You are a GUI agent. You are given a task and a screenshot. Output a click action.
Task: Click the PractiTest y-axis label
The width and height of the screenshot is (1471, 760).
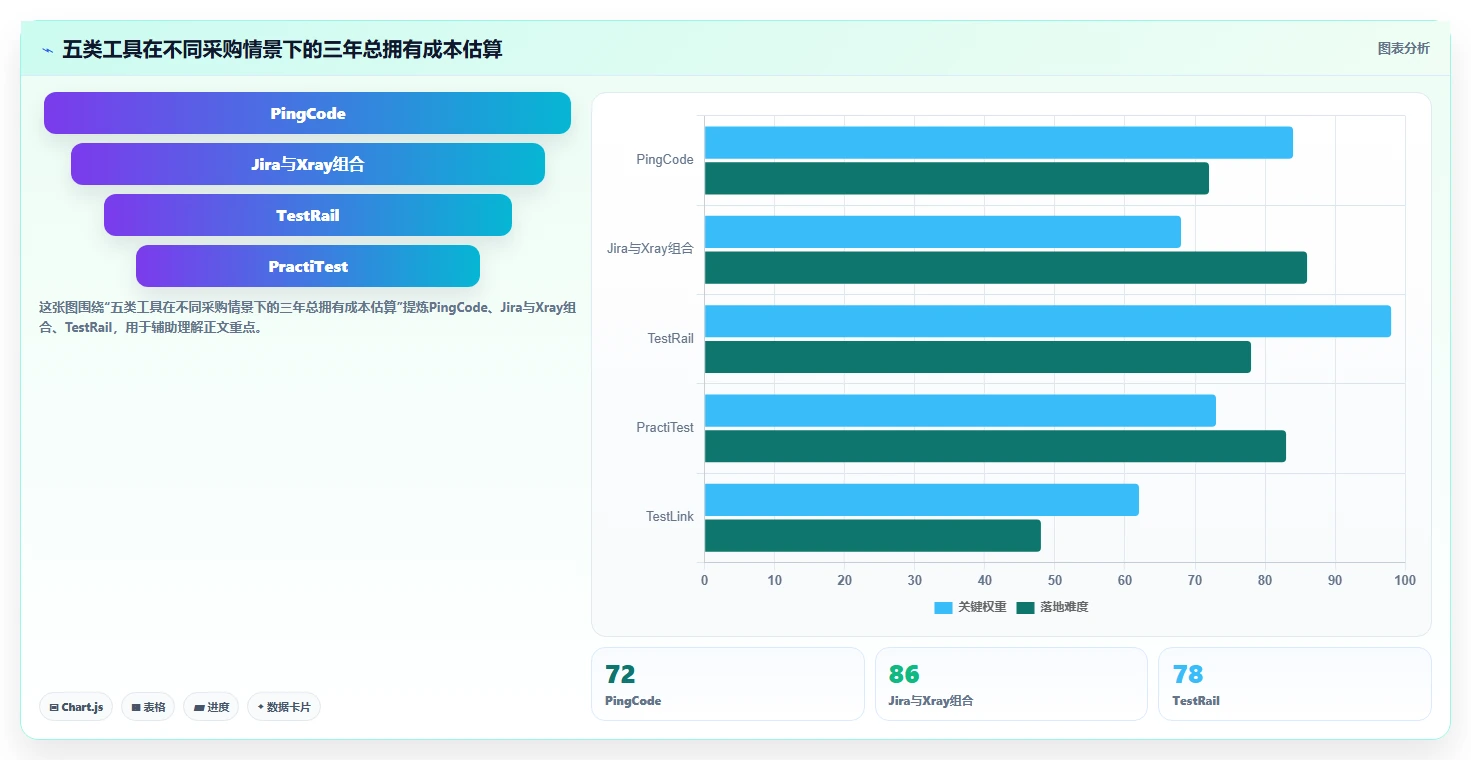tap(665, 427)
